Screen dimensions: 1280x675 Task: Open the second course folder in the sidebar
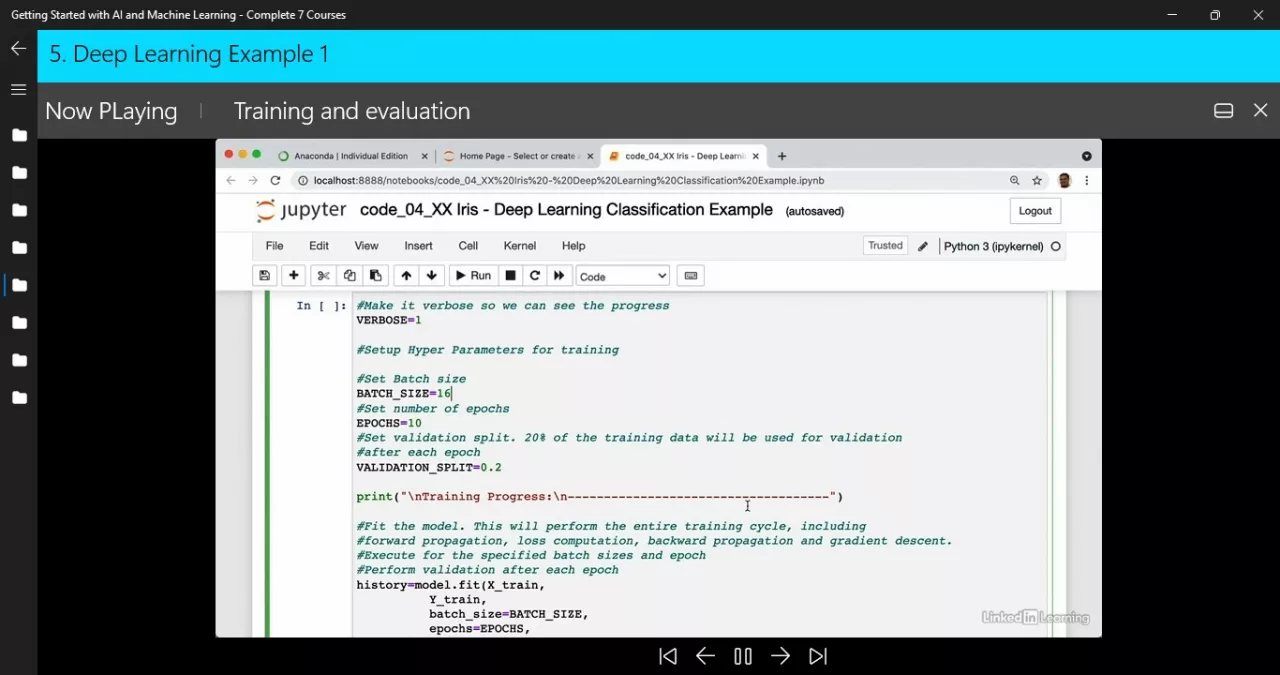coord(19,173)
